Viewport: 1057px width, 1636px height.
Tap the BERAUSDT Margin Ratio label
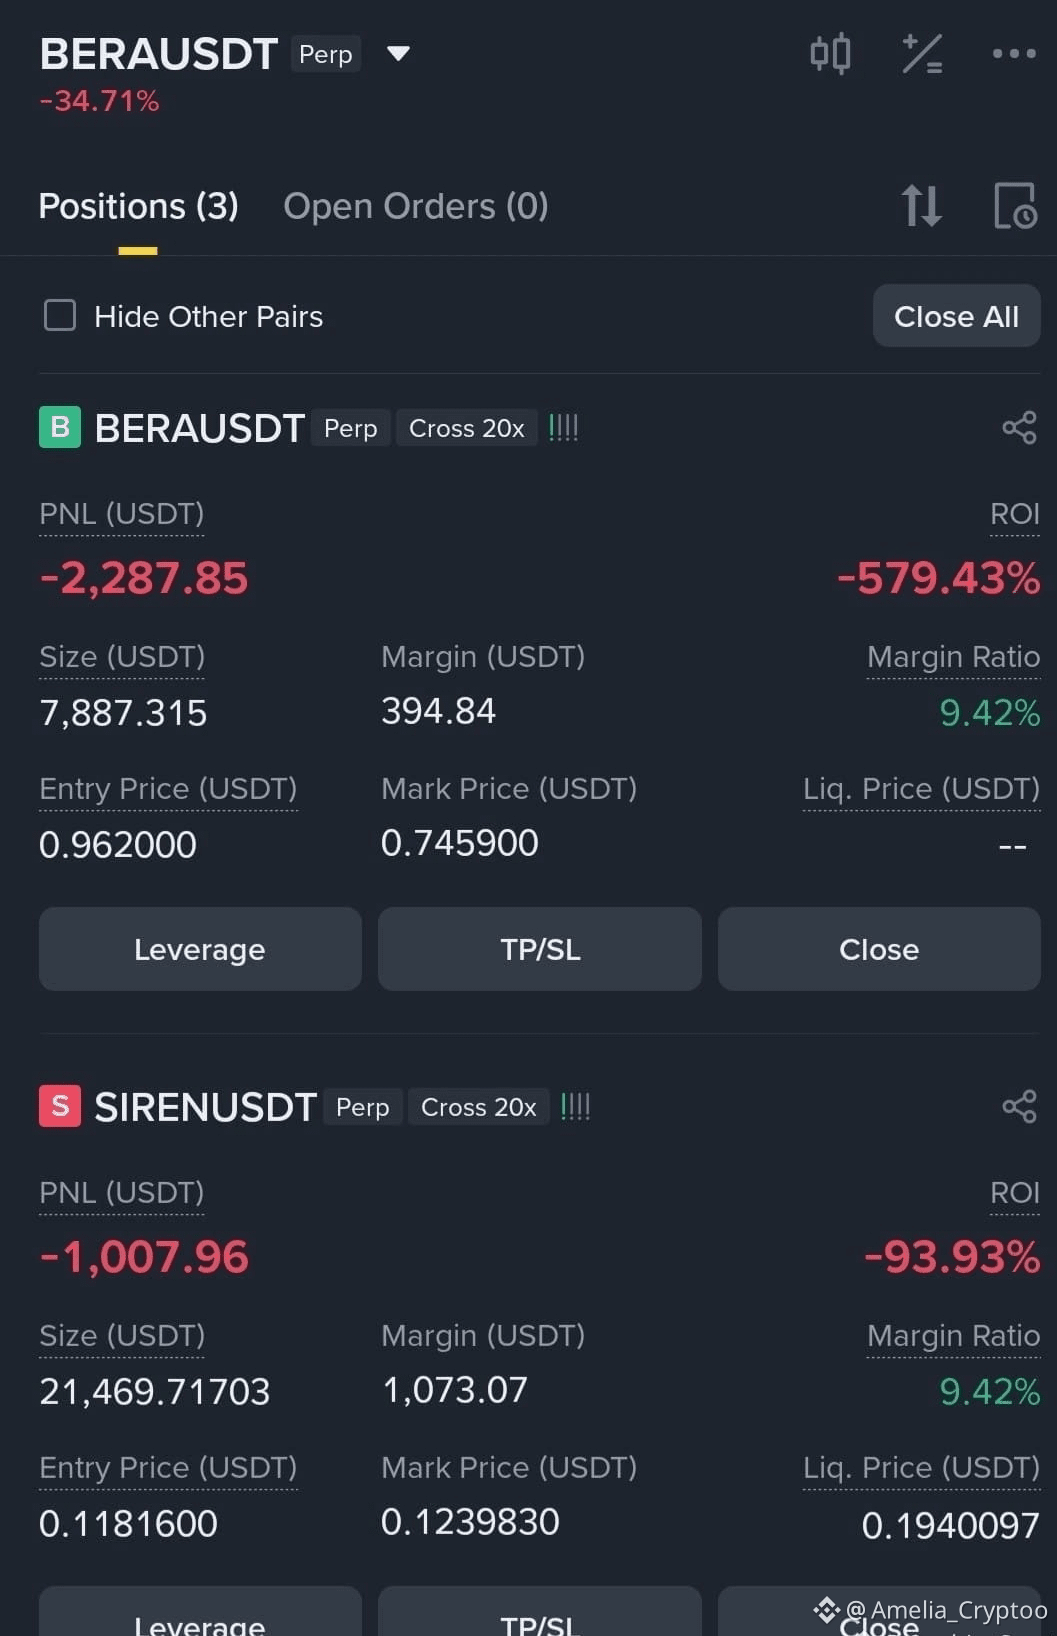(x=953, y=657)
